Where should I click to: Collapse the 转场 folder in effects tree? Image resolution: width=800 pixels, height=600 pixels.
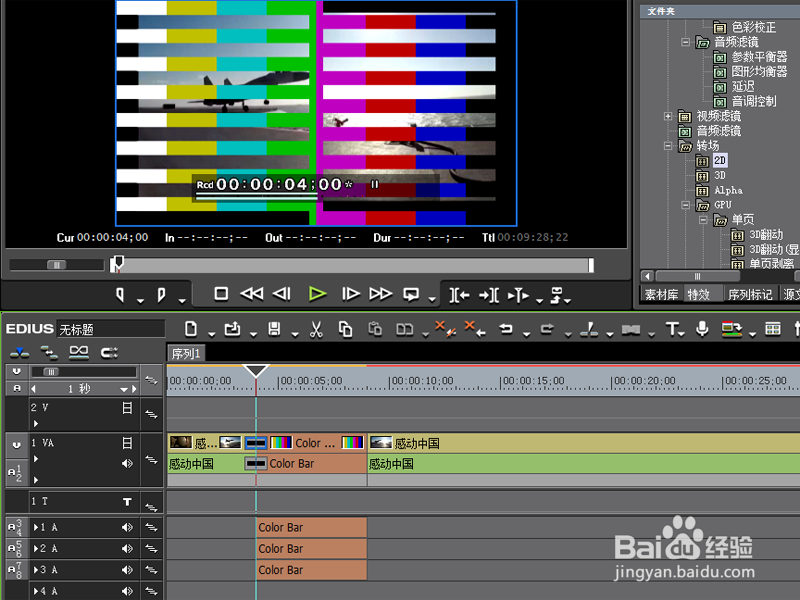pos(668,146)
